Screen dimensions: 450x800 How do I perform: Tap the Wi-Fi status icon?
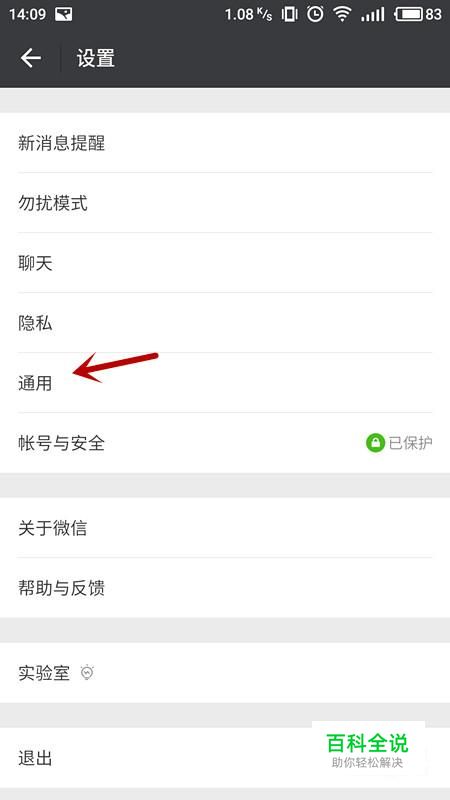click(x=342, y=14)
